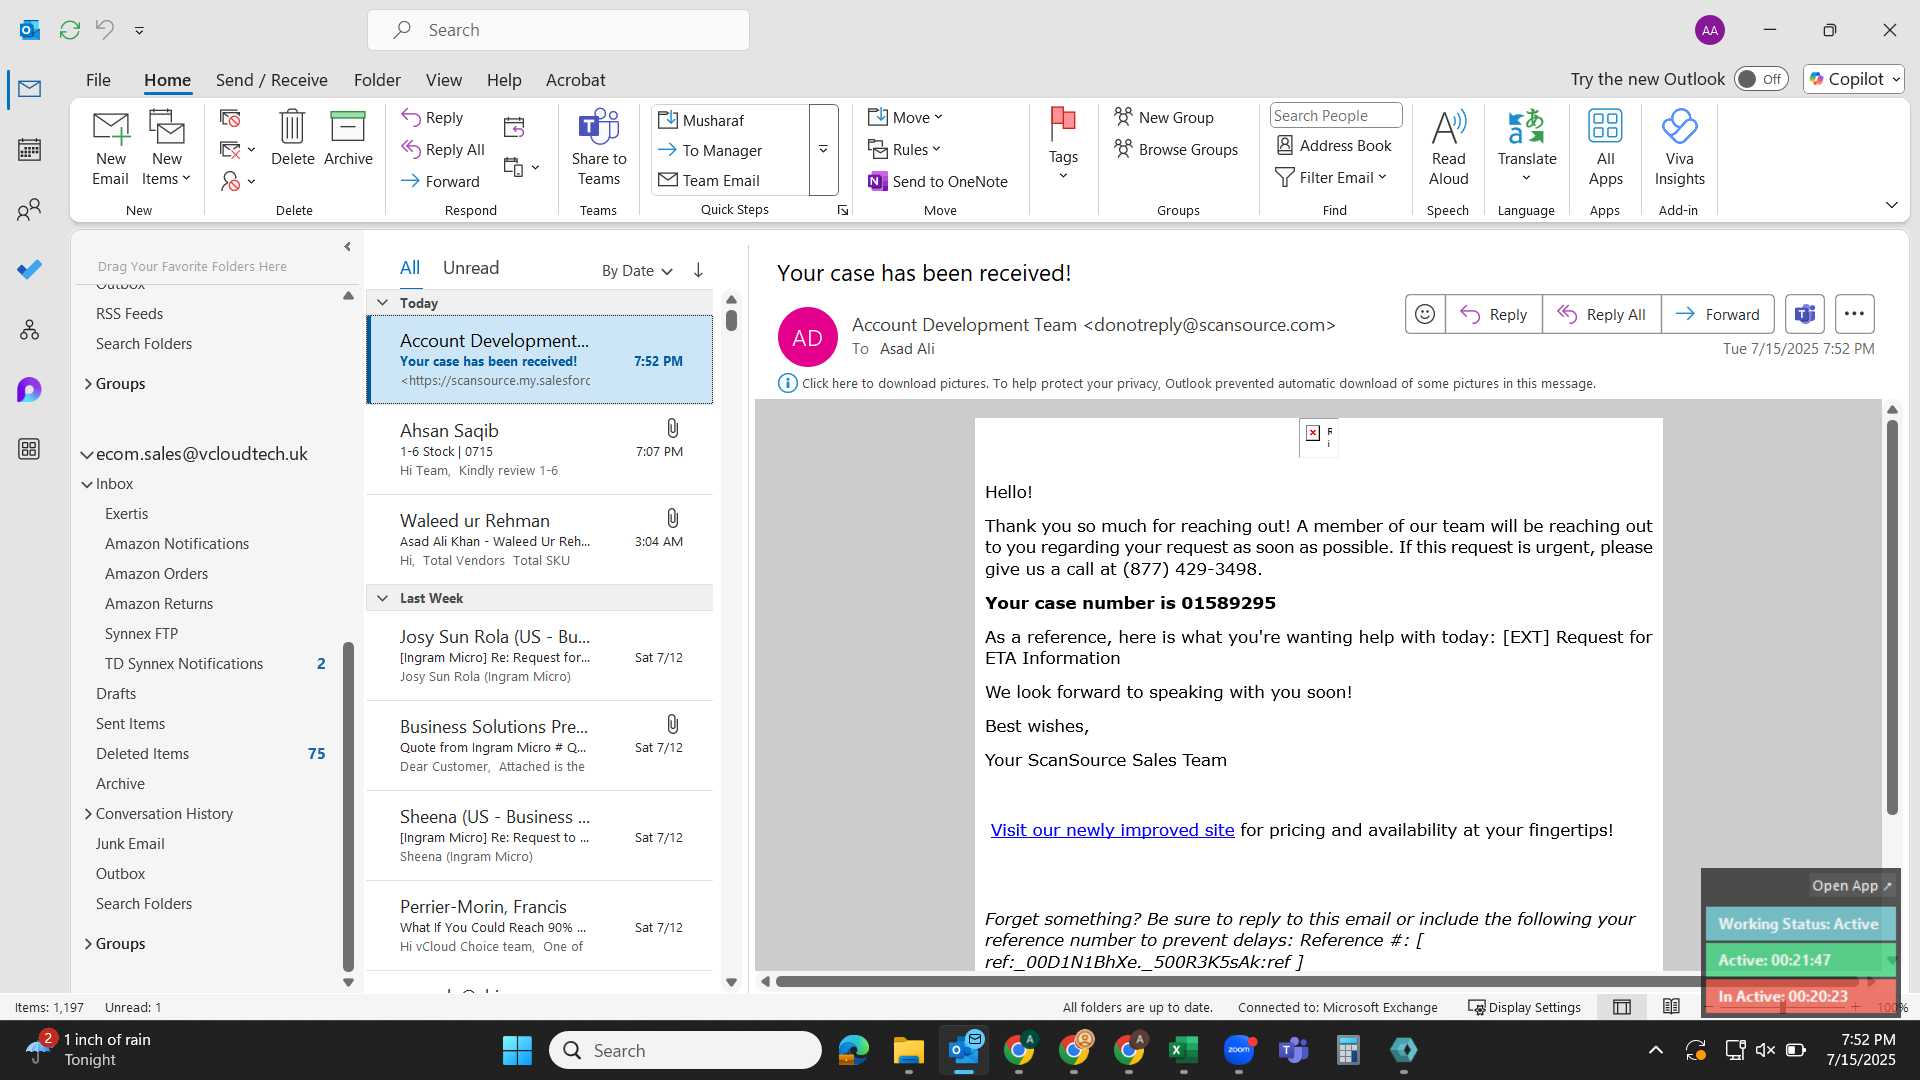Switch to the View ribbon tab
The image size is (1920, 1080).
point(443,80)
